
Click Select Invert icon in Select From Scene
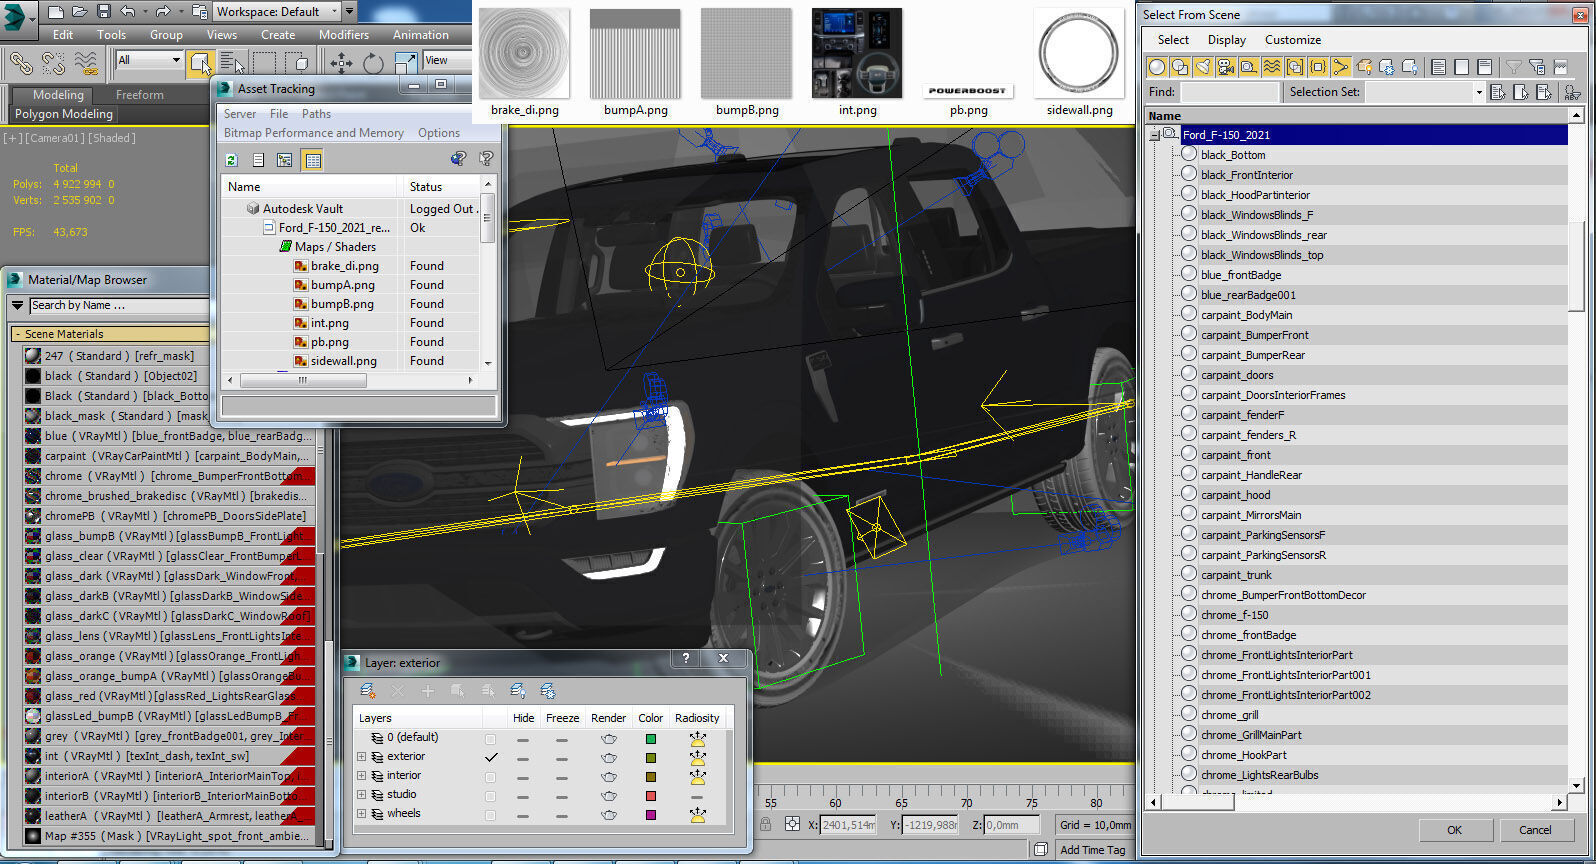1485,67
